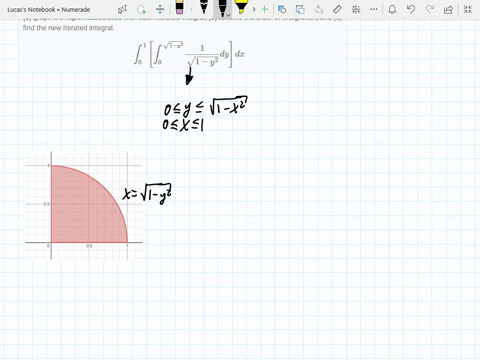The width and height of the screenshot is (480, 360).
Task: Click the 'find the new iterated integral' text
Action: click(69, 28)
